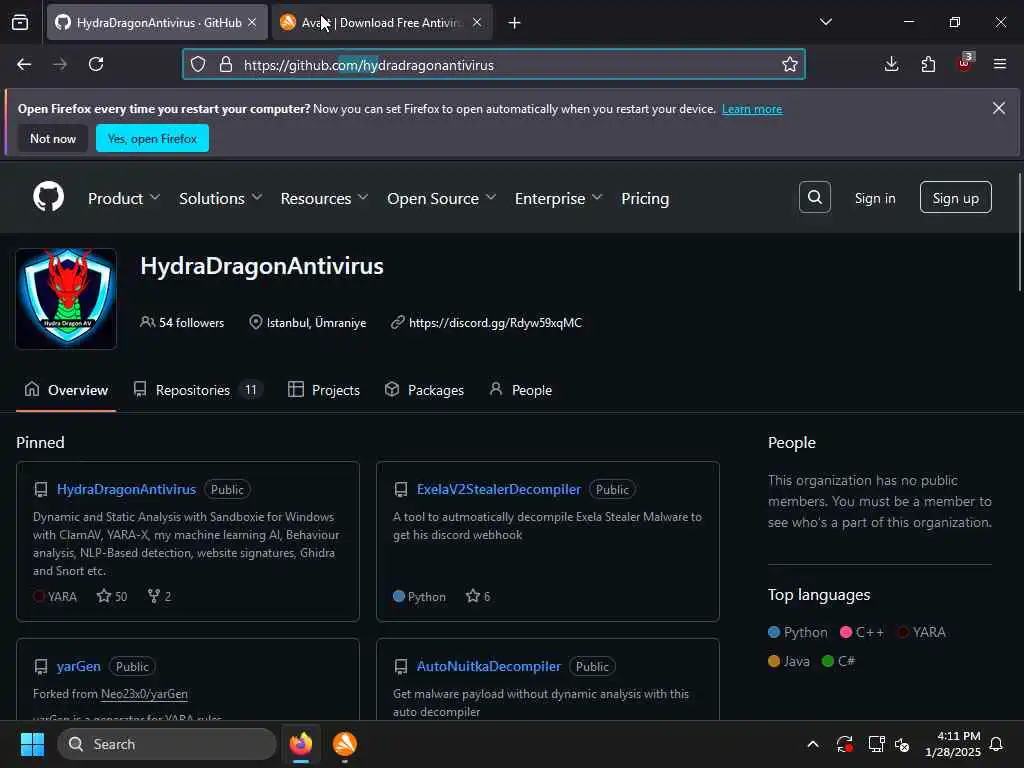List all tabs with the dropdown arrow
The image size is (1024, 768).
click(825, 22)
